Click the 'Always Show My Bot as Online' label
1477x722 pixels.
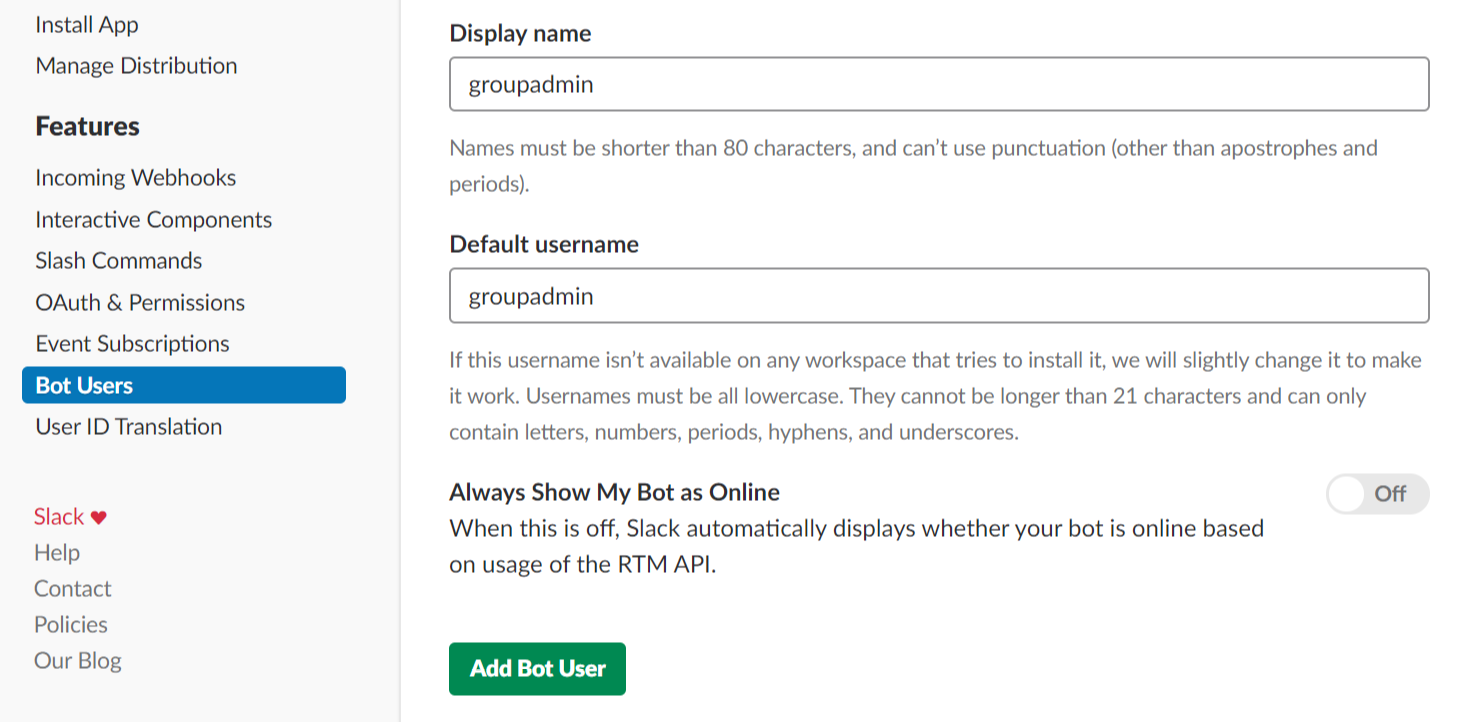(615, 493)
